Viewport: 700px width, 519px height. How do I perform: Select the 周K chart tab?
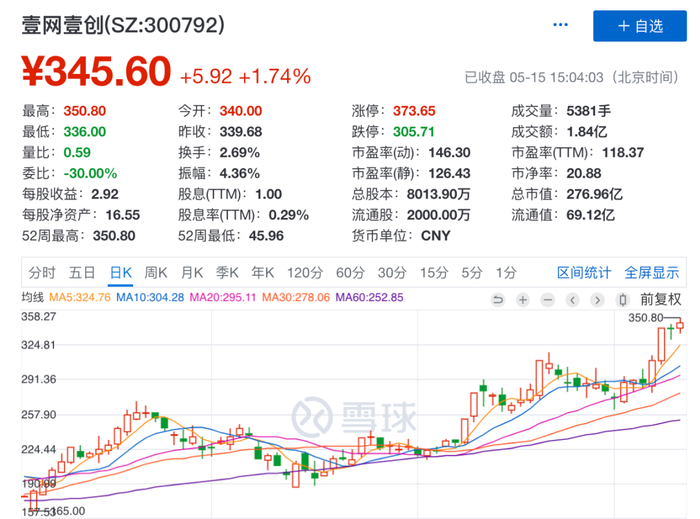click(156, 272)
